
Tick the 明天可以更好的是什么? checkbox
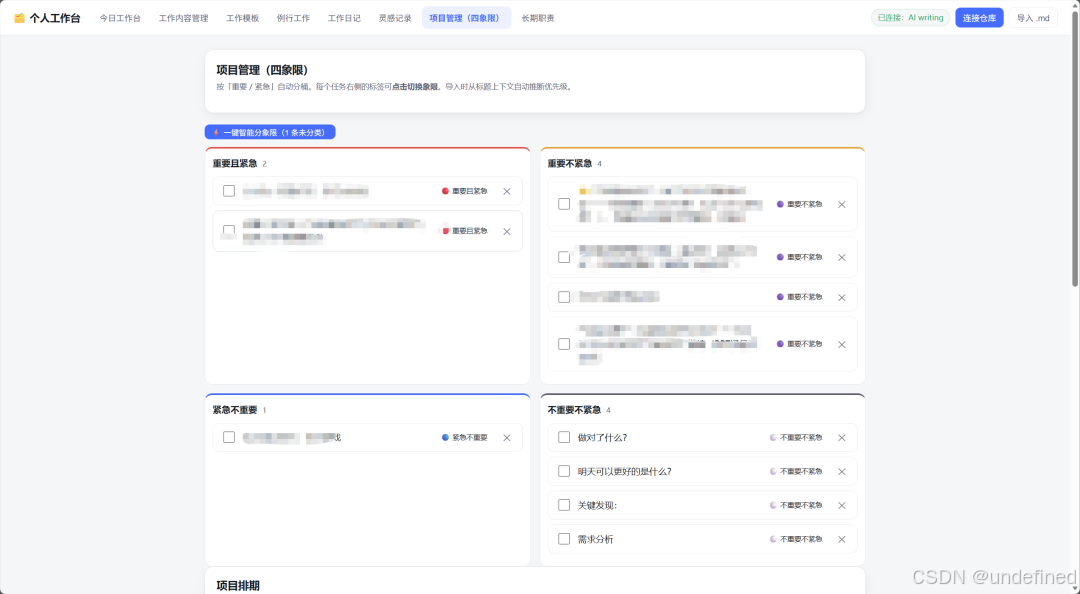coord(564,471)
